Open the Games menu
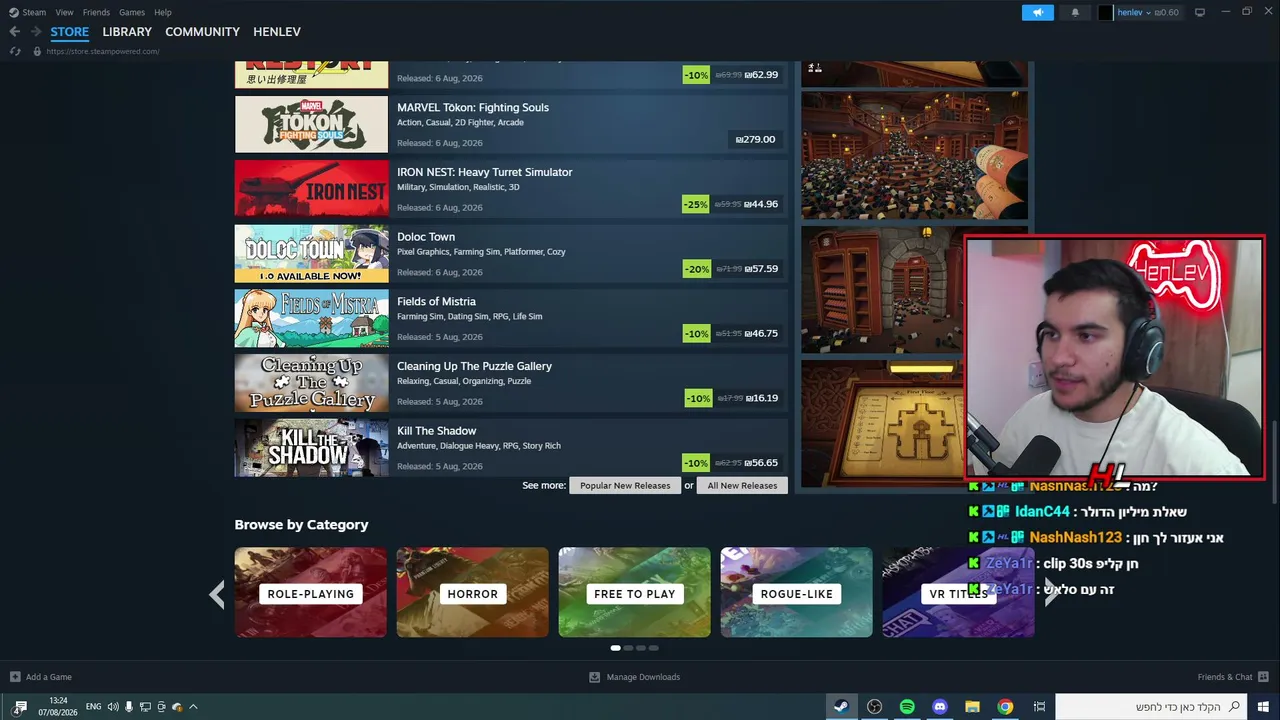The image size is (1280, 720). 132,12
